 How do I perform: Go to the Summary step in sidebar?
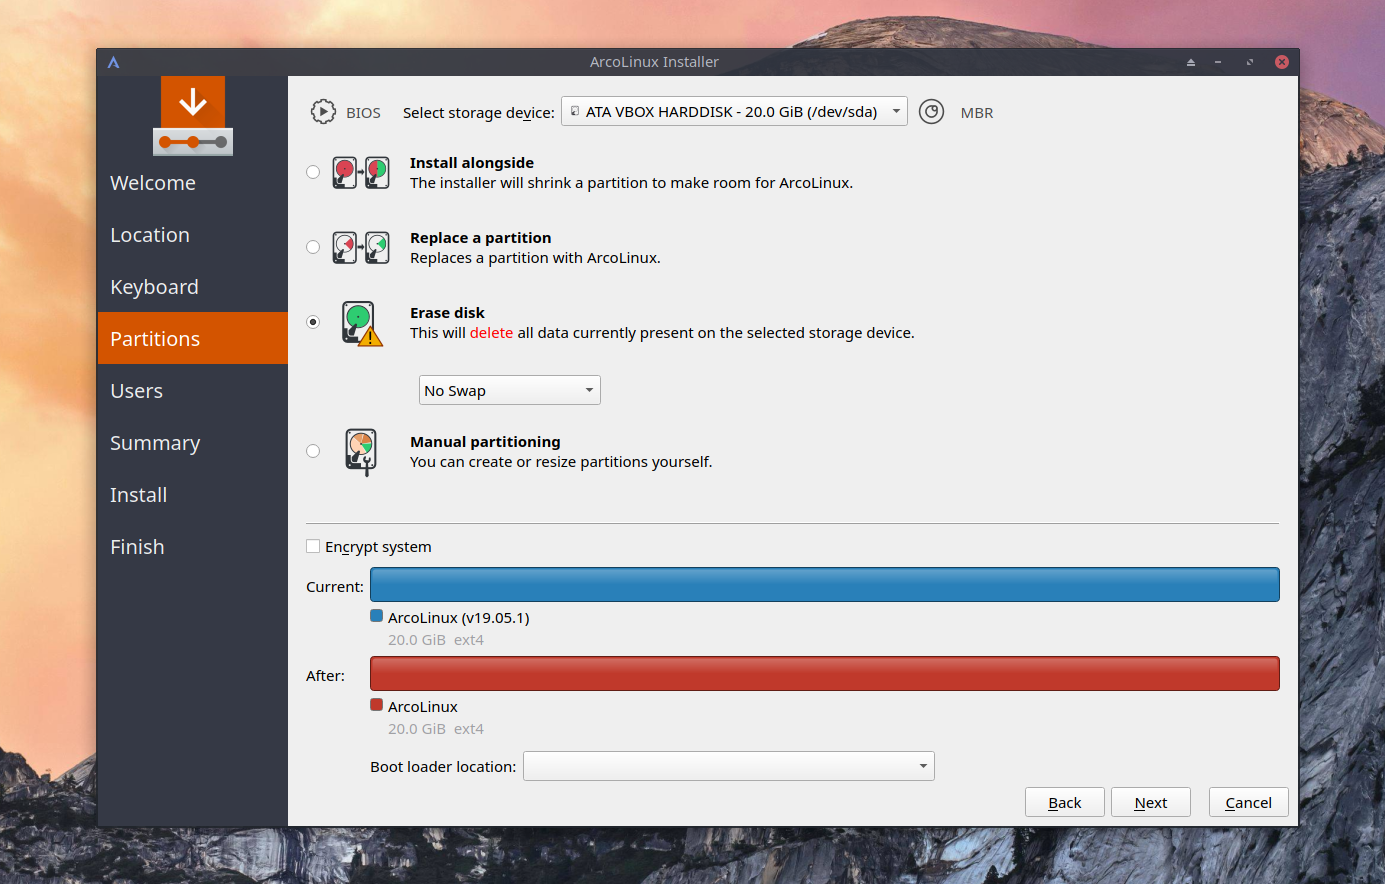(193, 443)
